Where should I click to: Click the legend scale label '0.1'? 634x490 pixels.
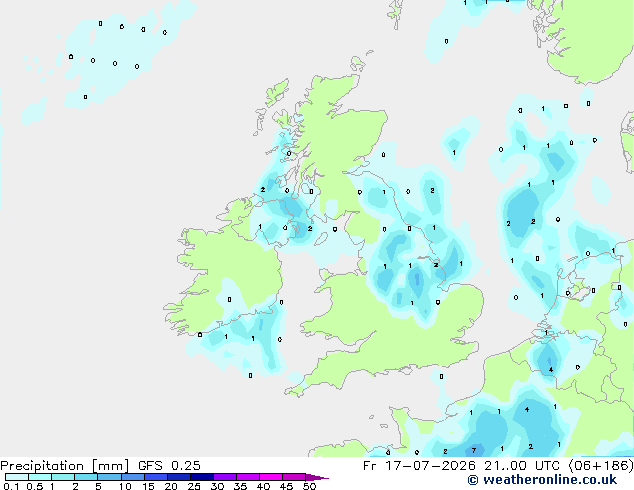(11, 486)
